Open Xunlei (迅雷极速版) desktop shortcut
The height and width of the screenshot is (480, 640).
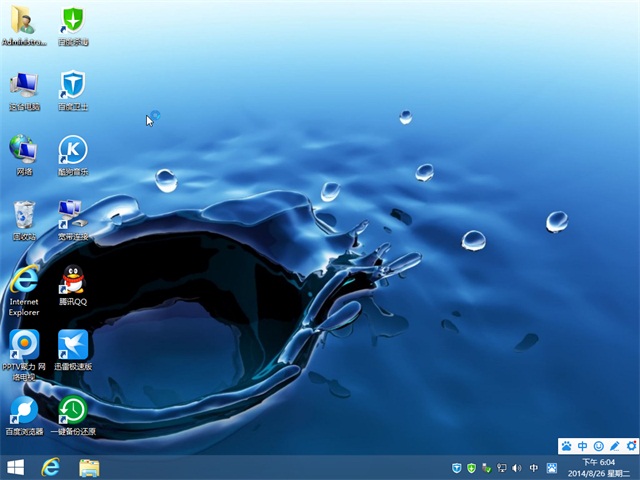[72, 346]
